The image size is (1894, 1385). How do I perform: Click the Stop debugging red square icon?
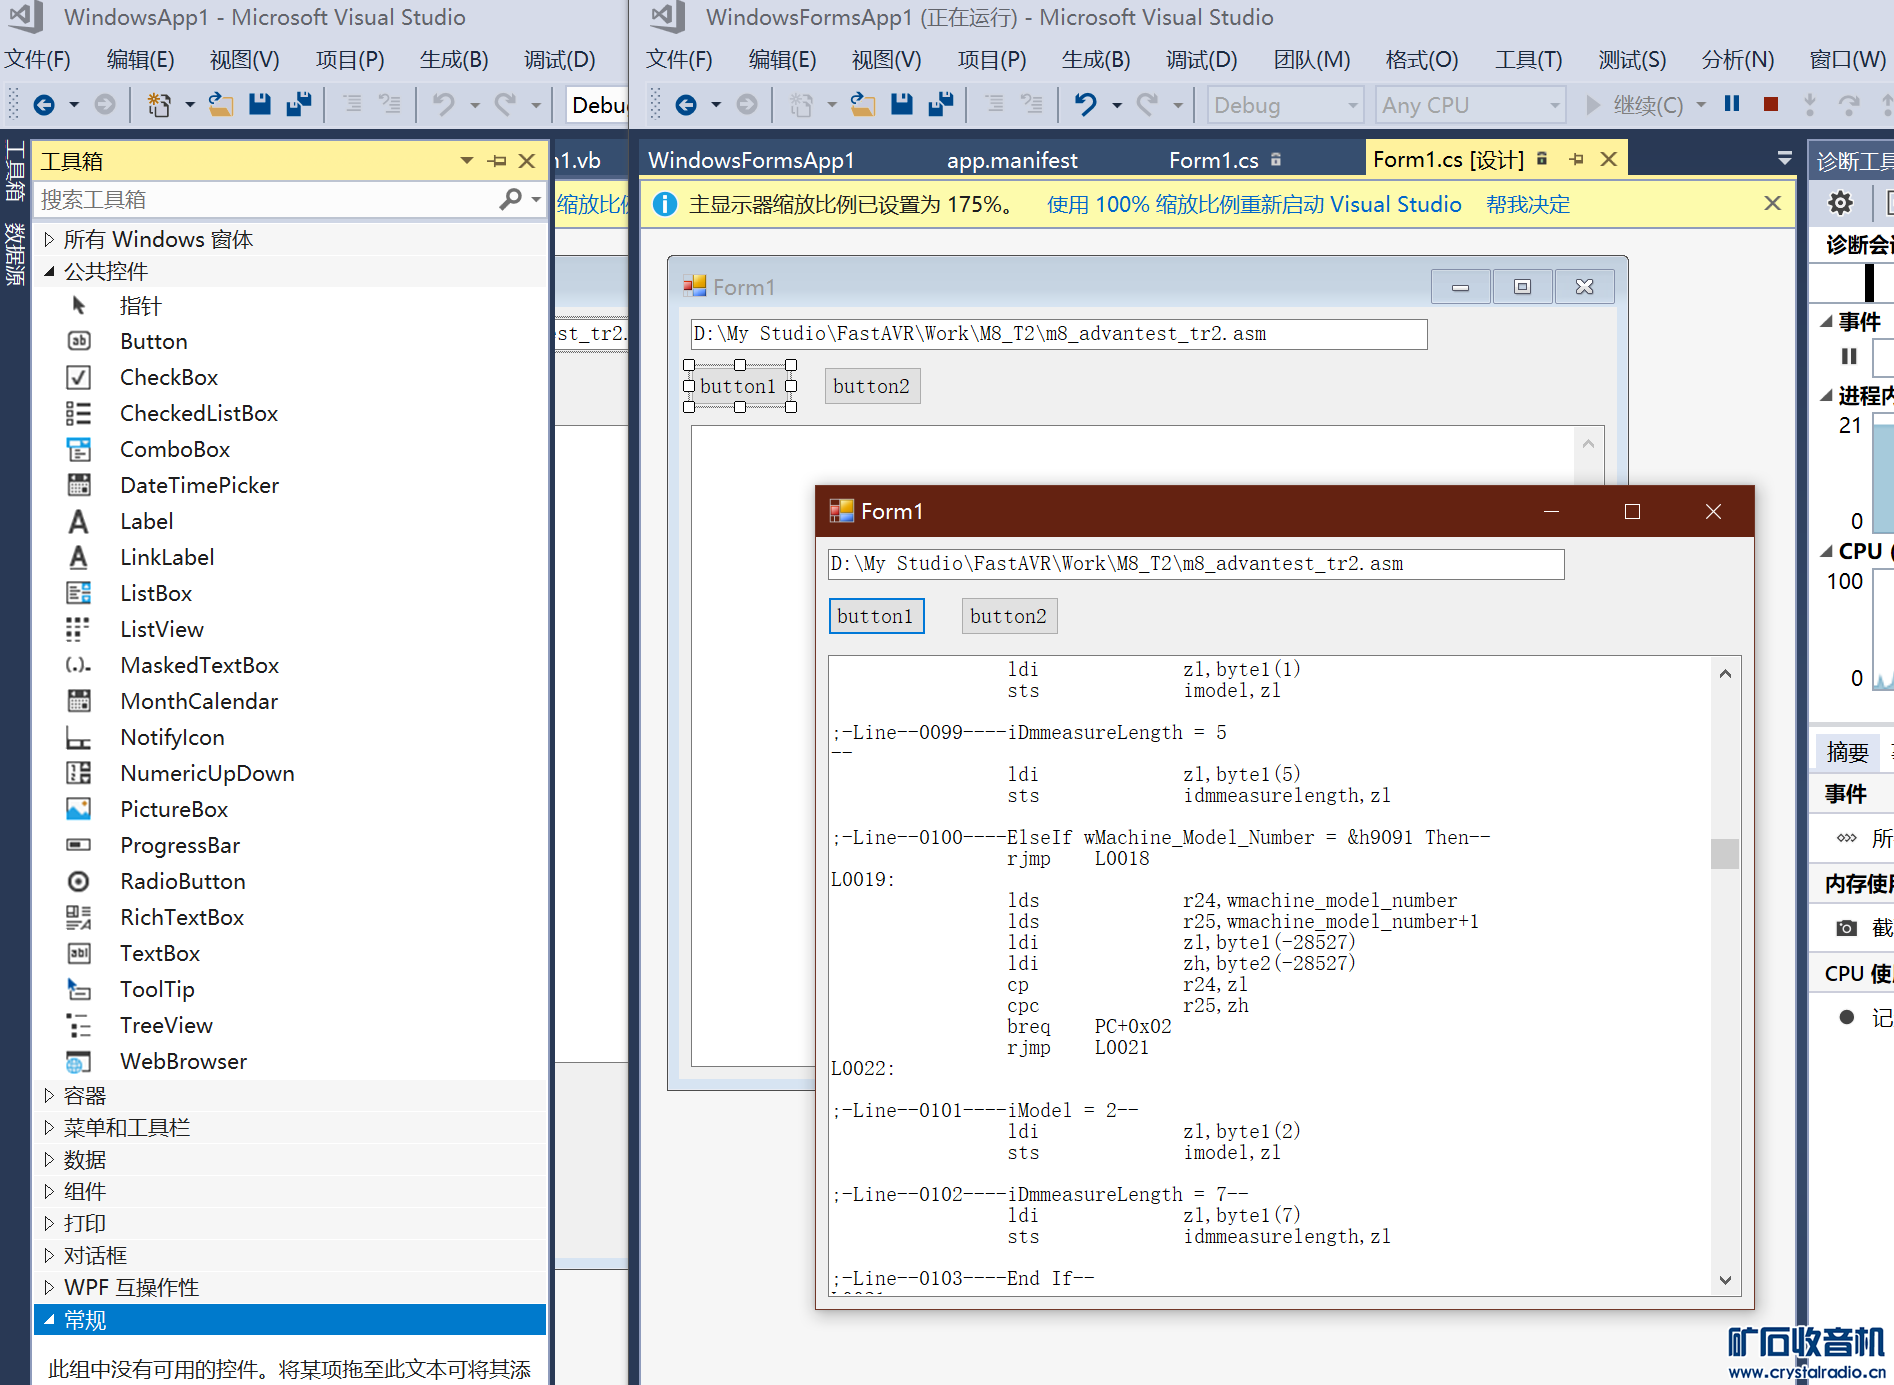point(1770,104)
